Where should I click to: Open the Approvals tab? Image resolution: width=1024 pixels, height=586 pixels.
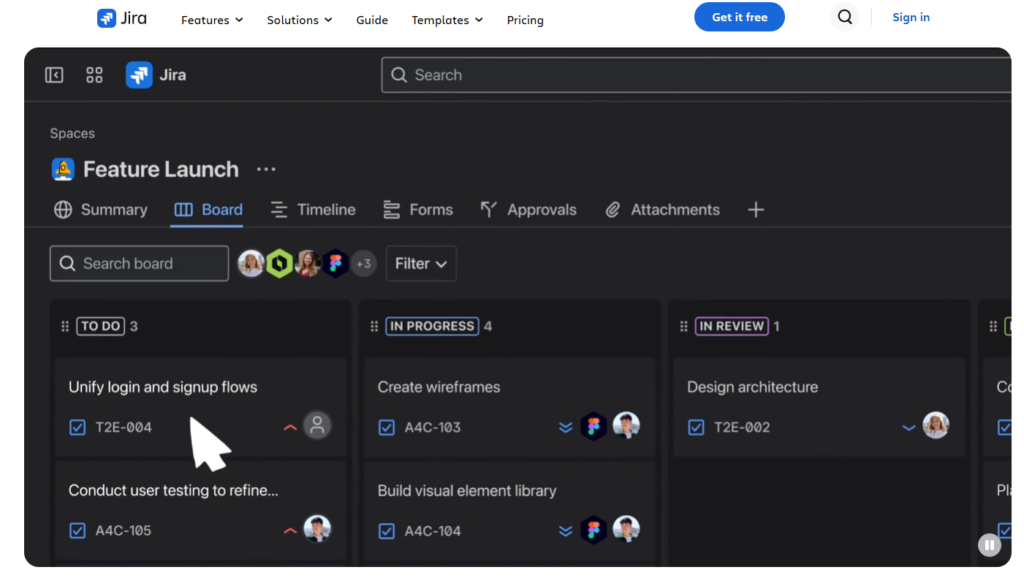[x=528, y=210]
